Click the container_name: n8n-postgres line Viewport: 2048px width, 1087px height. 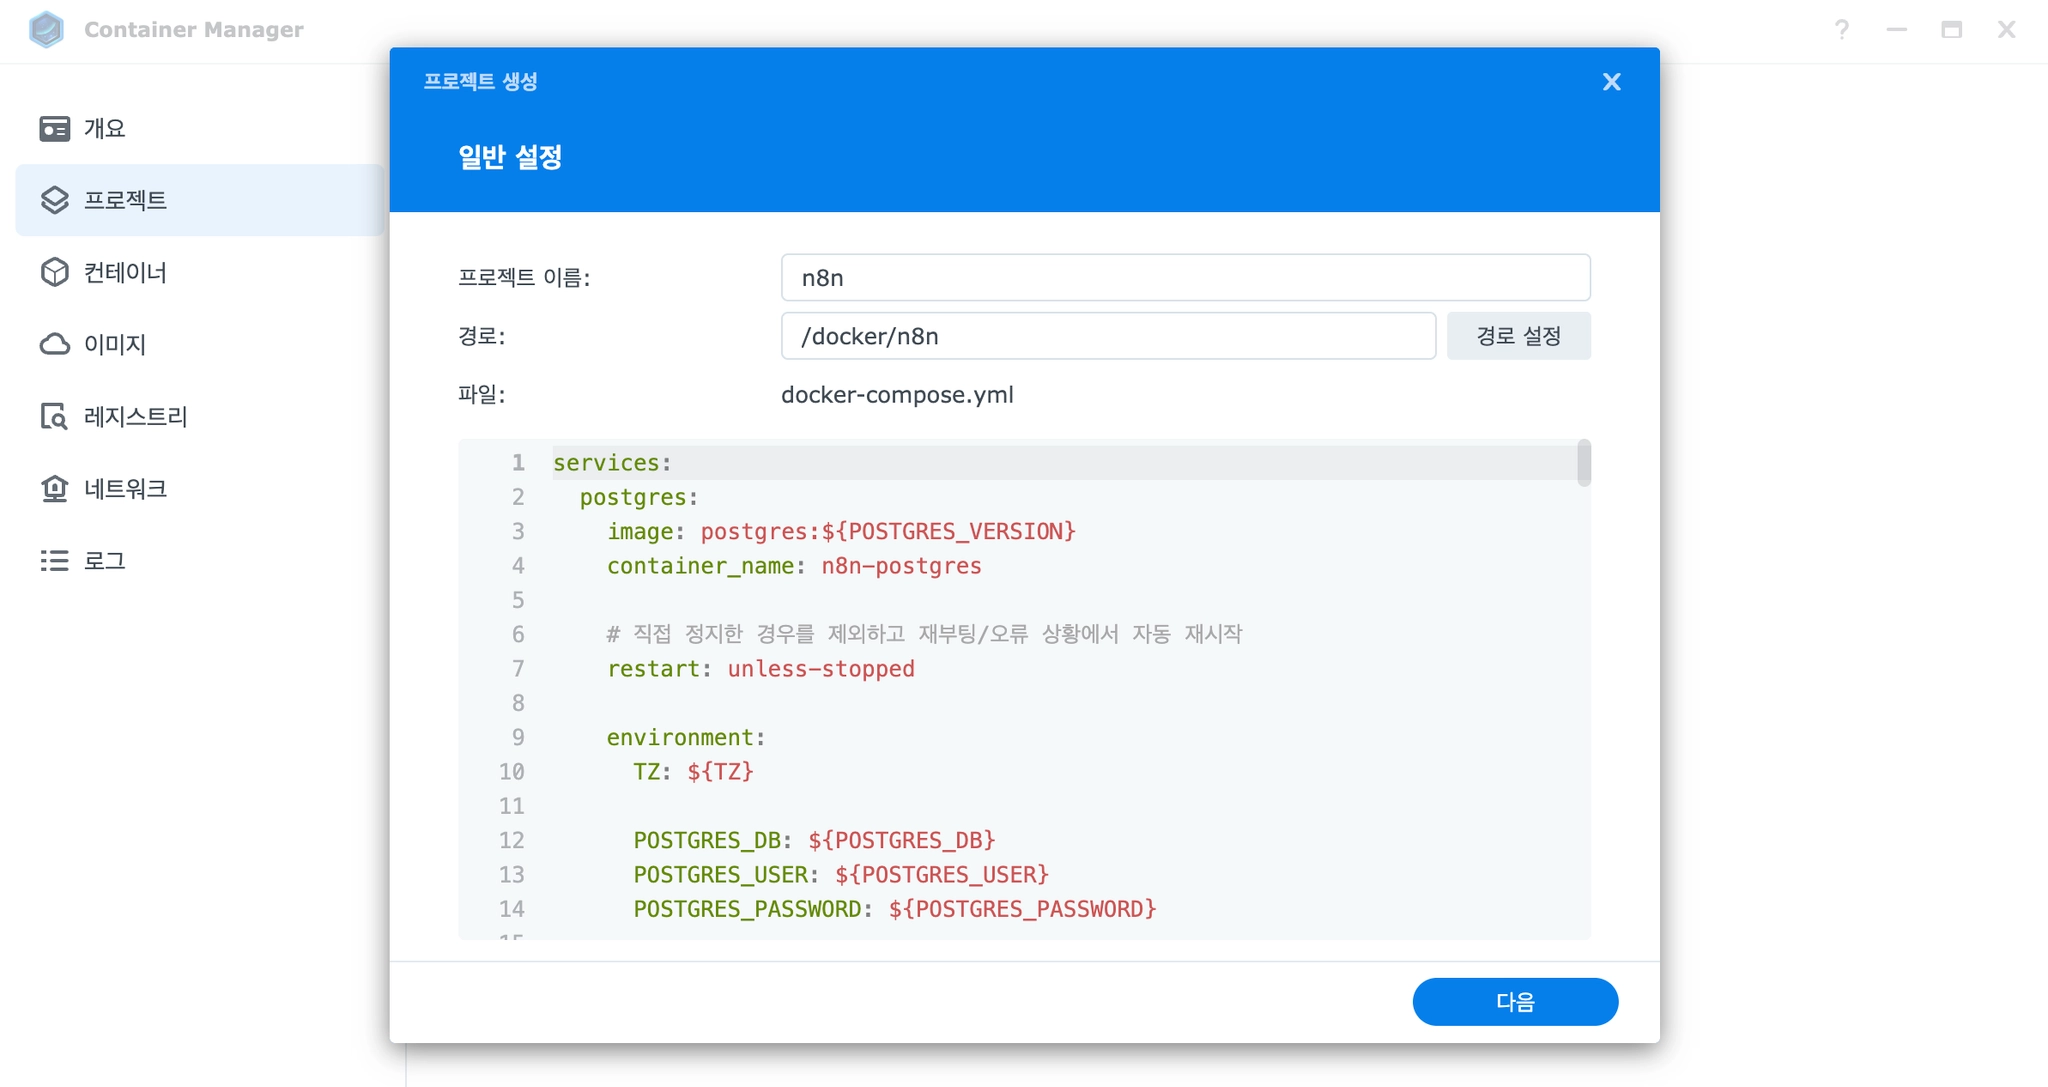pos(794,566)
